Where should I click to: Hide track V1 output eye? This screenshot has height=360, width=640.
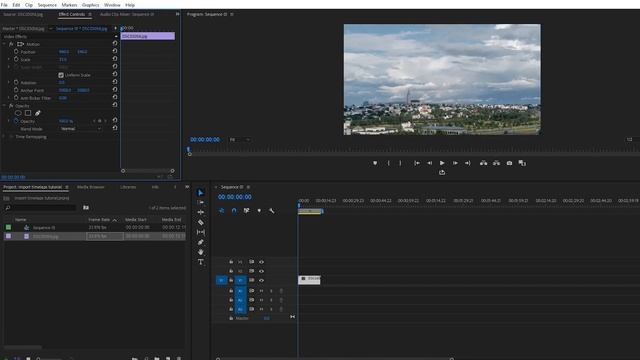261,280
